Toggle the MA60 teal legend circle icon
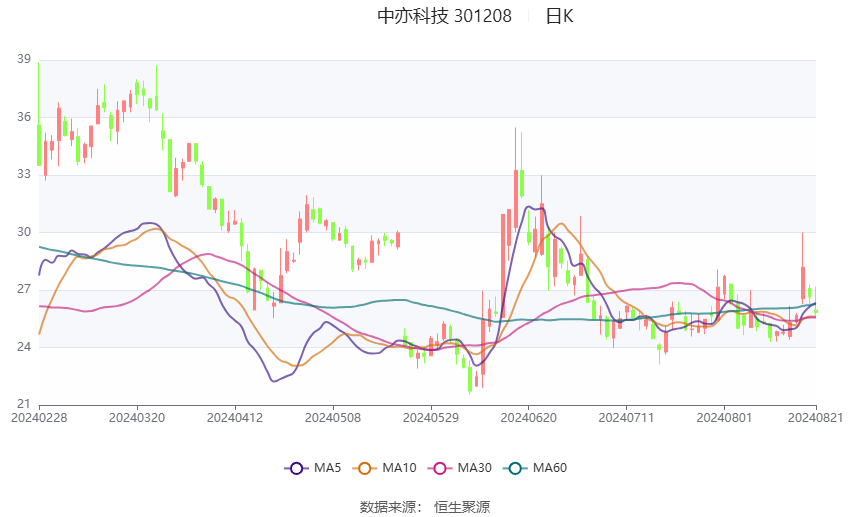This screenshot has width=850, height=517. pos(515,468)
